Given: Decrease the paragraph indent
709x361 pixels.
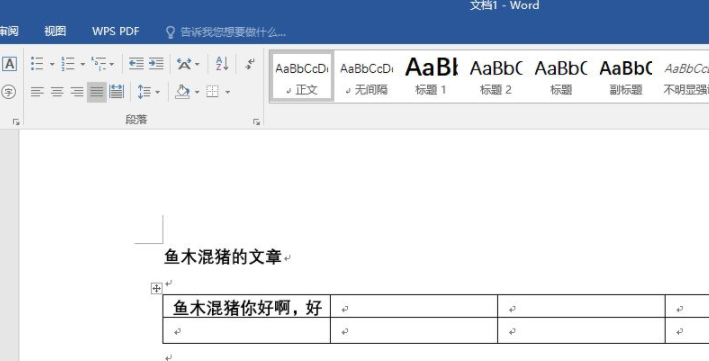Looking at the screenshot, I should (136, 64).
